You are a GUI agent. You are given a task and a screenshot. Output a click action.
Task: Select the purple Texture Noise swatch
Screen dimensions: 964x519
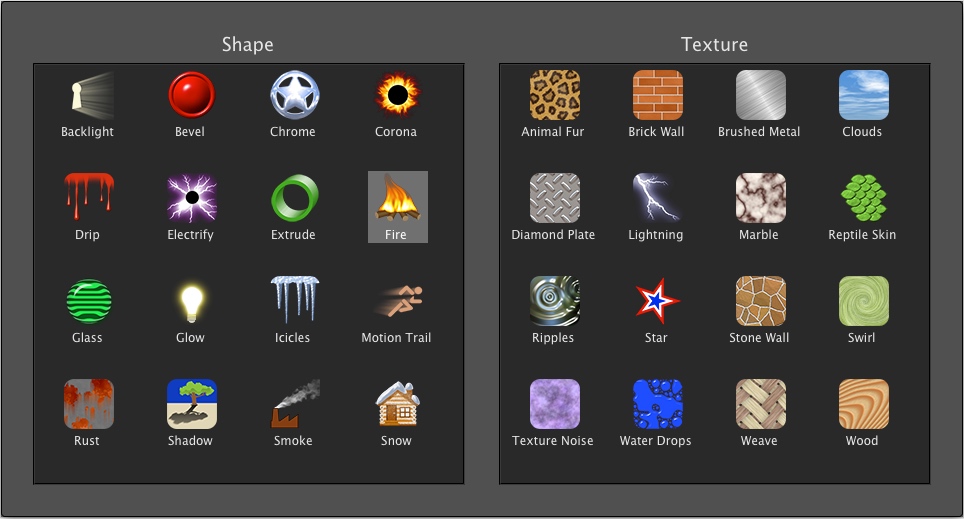(x=555, y=404)
